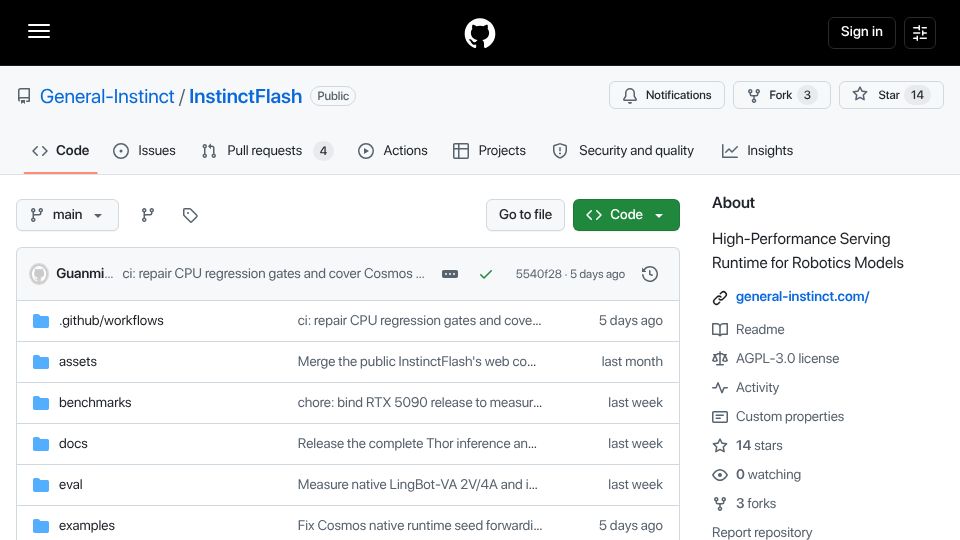
Task: Open the .github/workflows folder
Action: [111, 321]
